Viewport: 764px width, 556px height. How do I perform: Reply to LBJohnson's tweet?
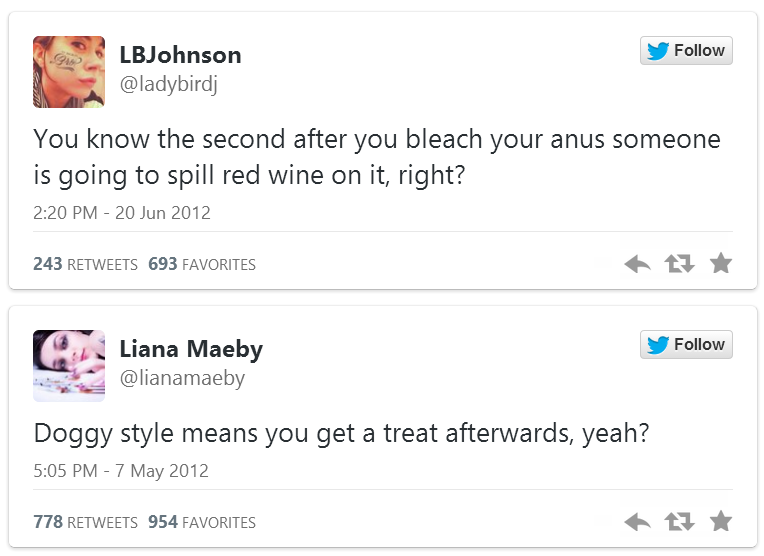(x=637, y=264)
